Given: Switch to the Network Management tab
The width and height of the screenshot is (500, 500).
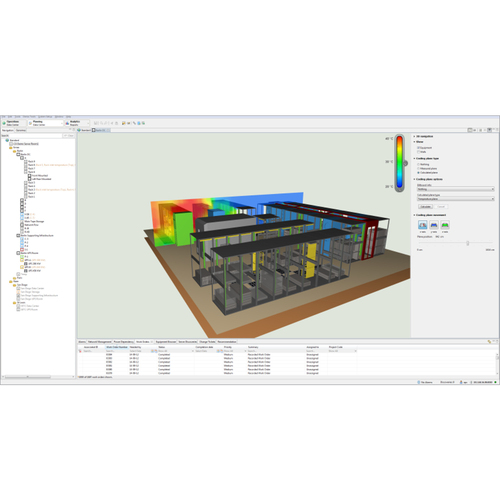Looking at the screenshot, I should [x=99, y=342].
